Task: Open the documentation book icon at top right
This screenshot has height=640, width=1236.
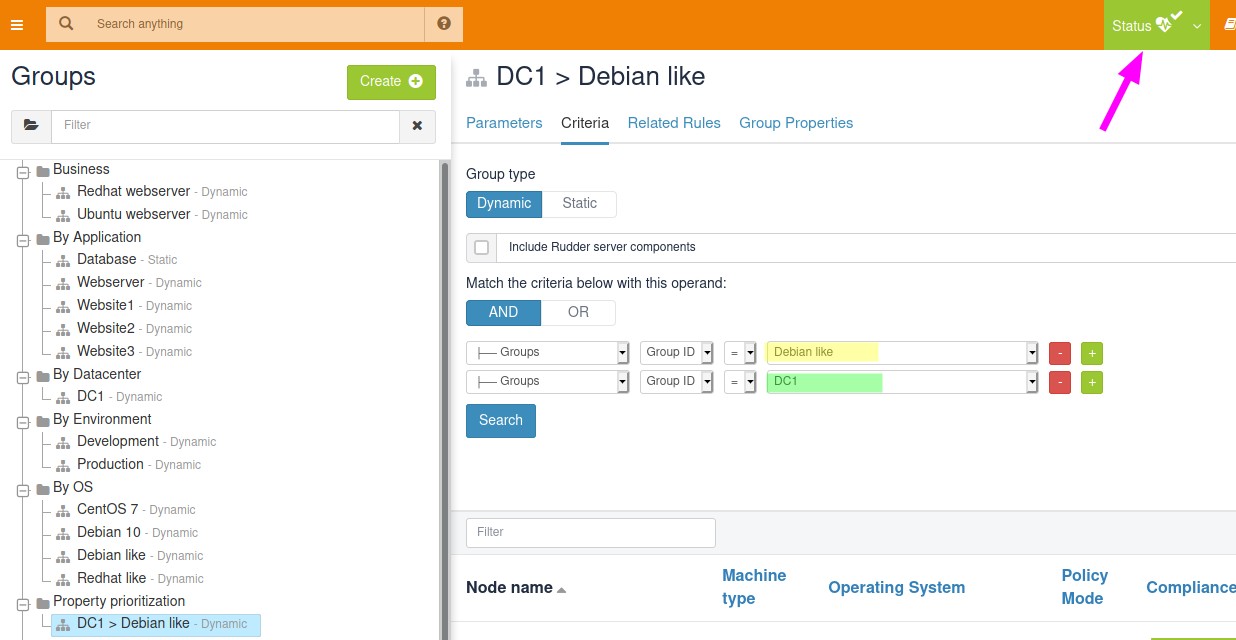Action: [x=1229, y=25]
